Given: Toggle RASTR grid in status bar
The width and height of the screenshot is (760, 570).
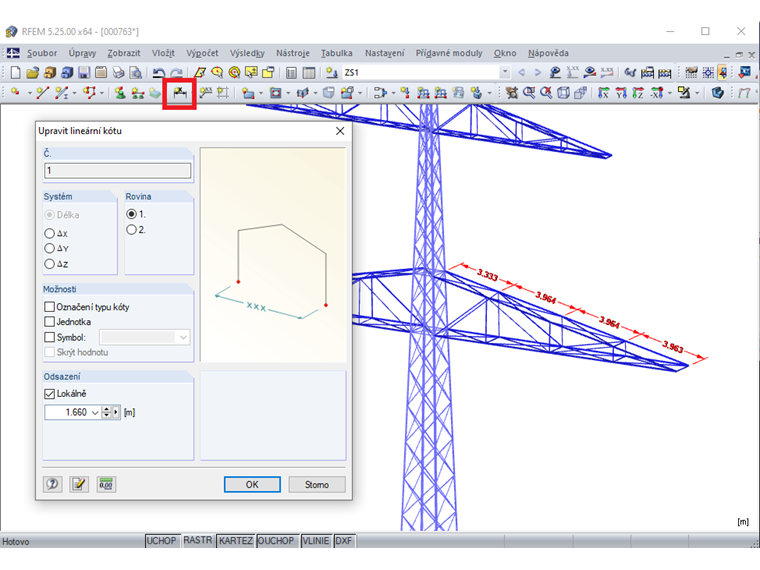Looking at the screenshot, I should 198,540.
